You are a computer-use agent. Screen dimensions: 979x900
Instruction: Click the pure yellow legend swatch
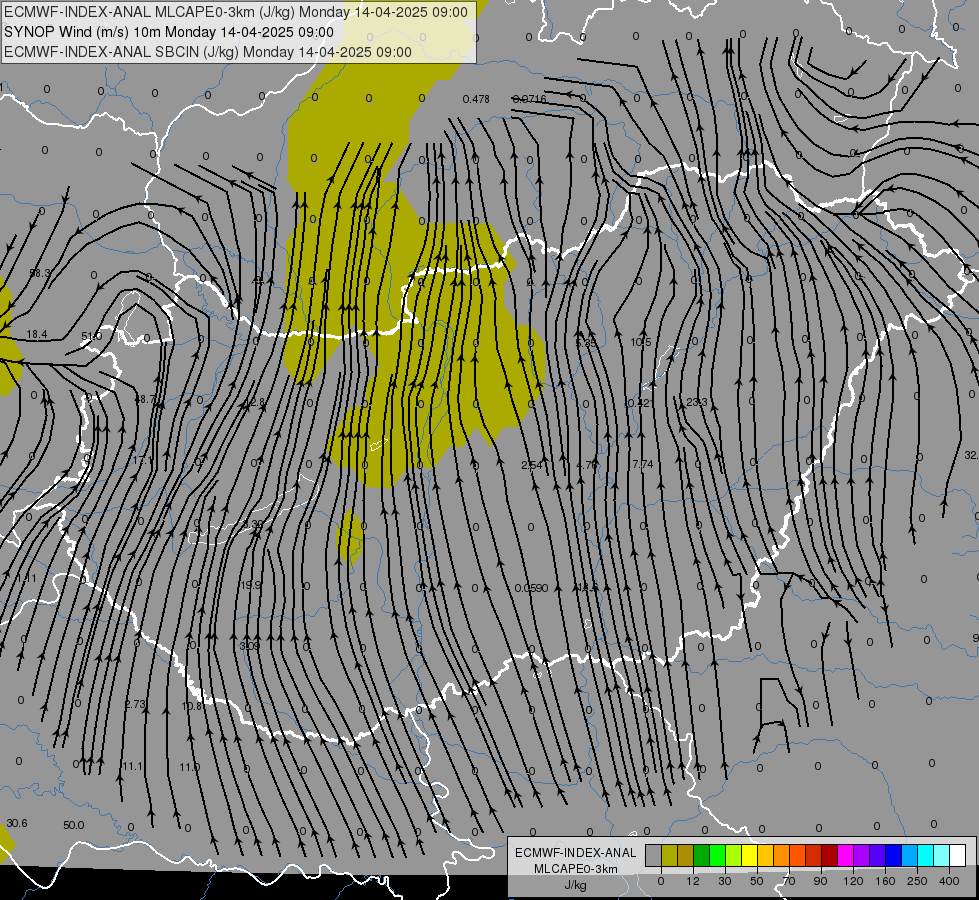point(749,856)
